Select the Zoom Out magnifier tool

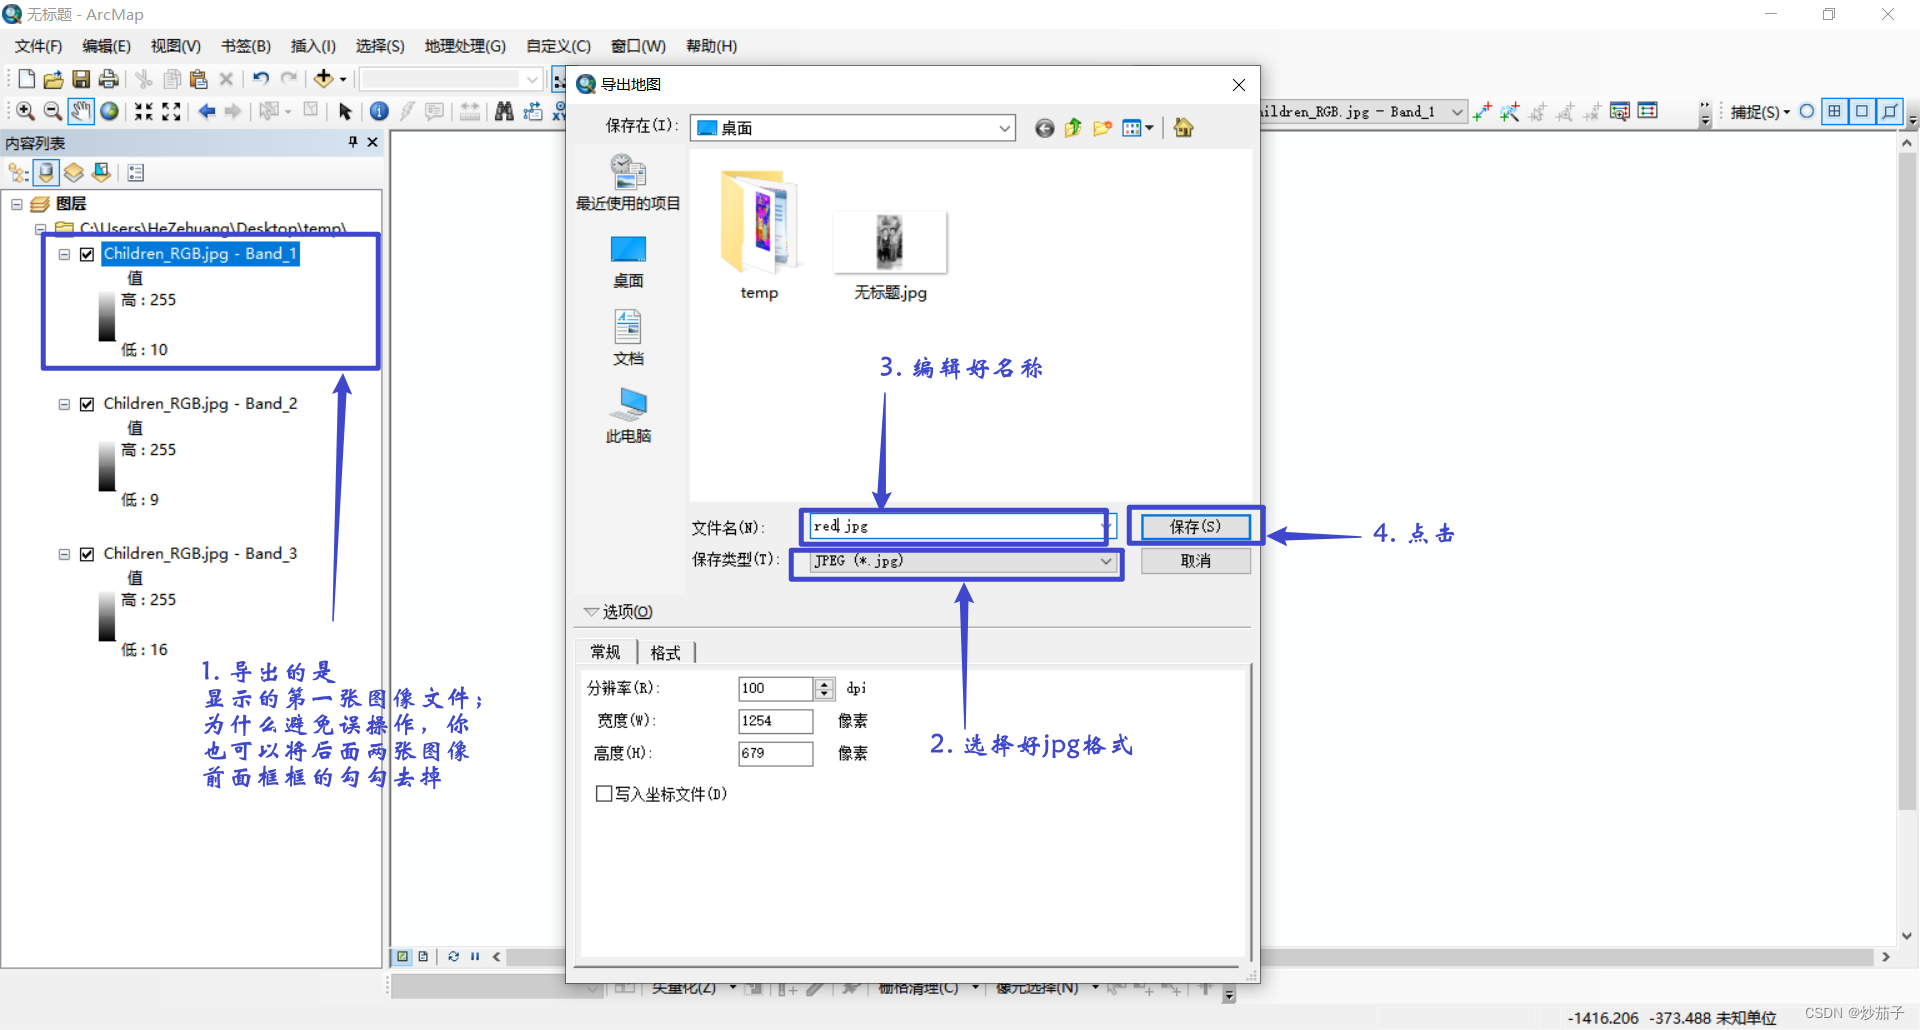click(x=53, y=111)
